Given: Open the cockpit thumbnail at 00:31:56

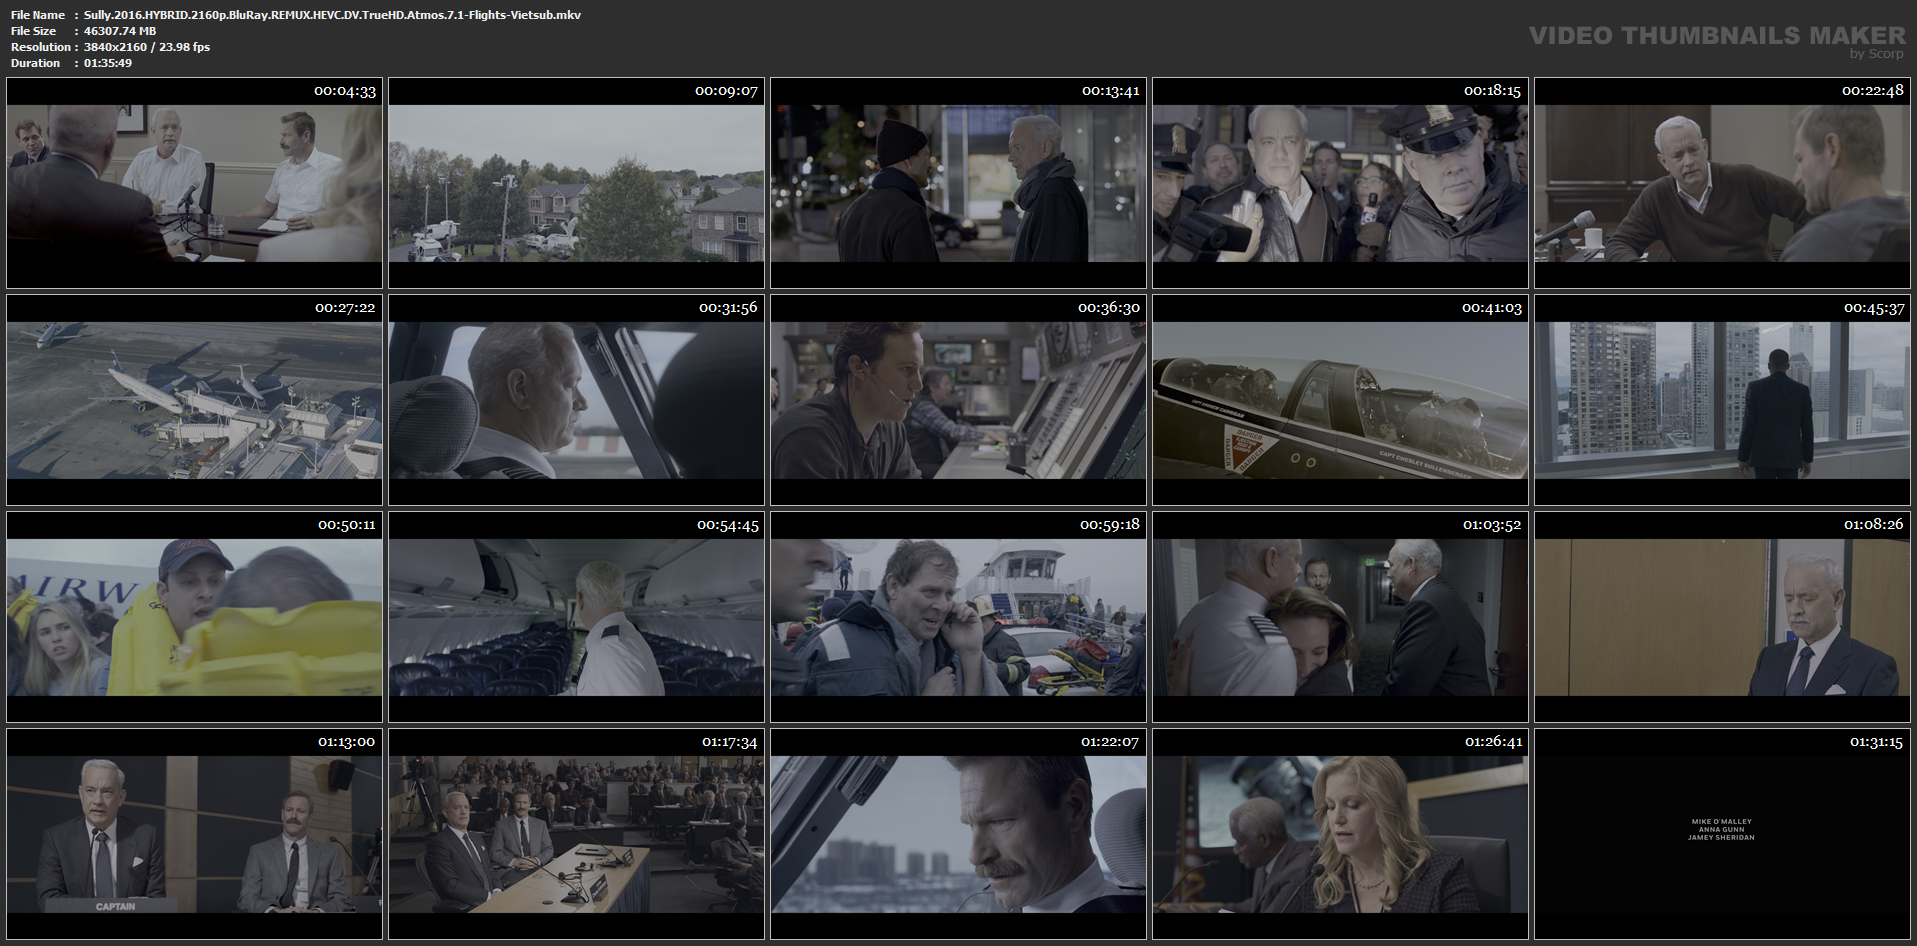Looking at the screenshot, I should (x=576, y=400).
